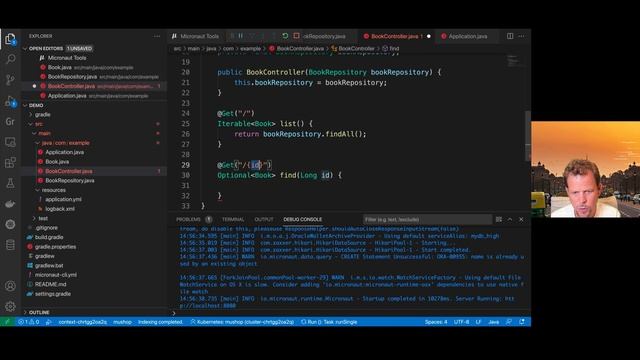
Task: Open the Gradle view in activity bar
Action: (10, 122)
